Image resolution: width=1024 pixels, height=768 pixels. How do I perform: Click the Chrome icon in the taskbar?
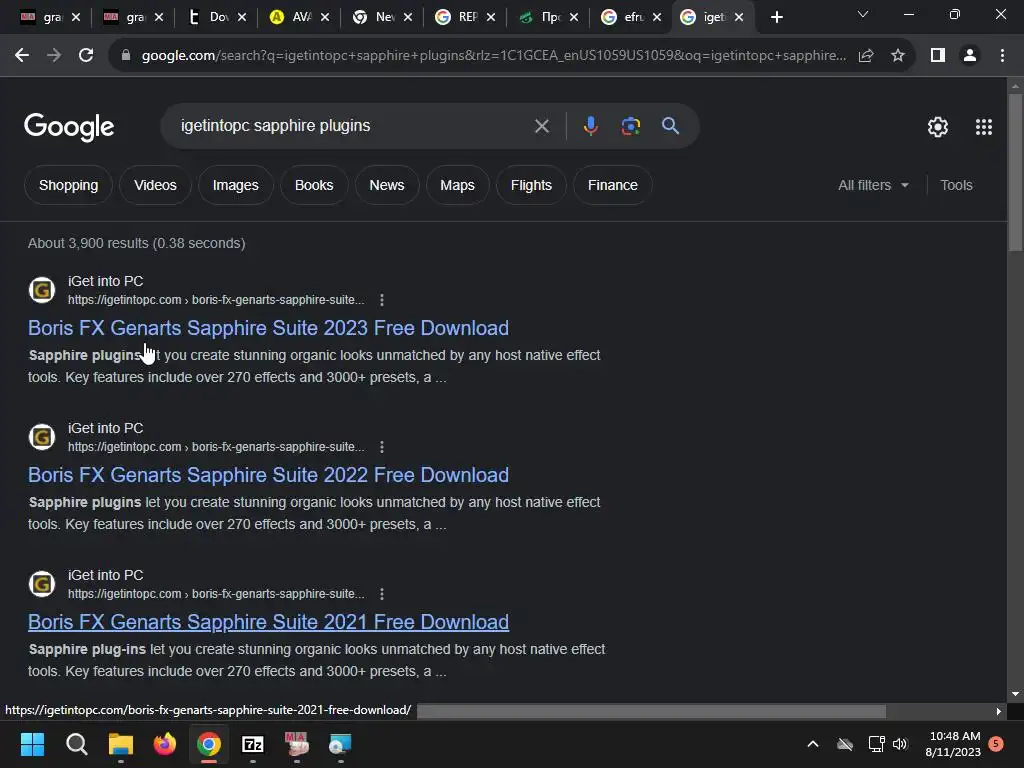point(209,744)
